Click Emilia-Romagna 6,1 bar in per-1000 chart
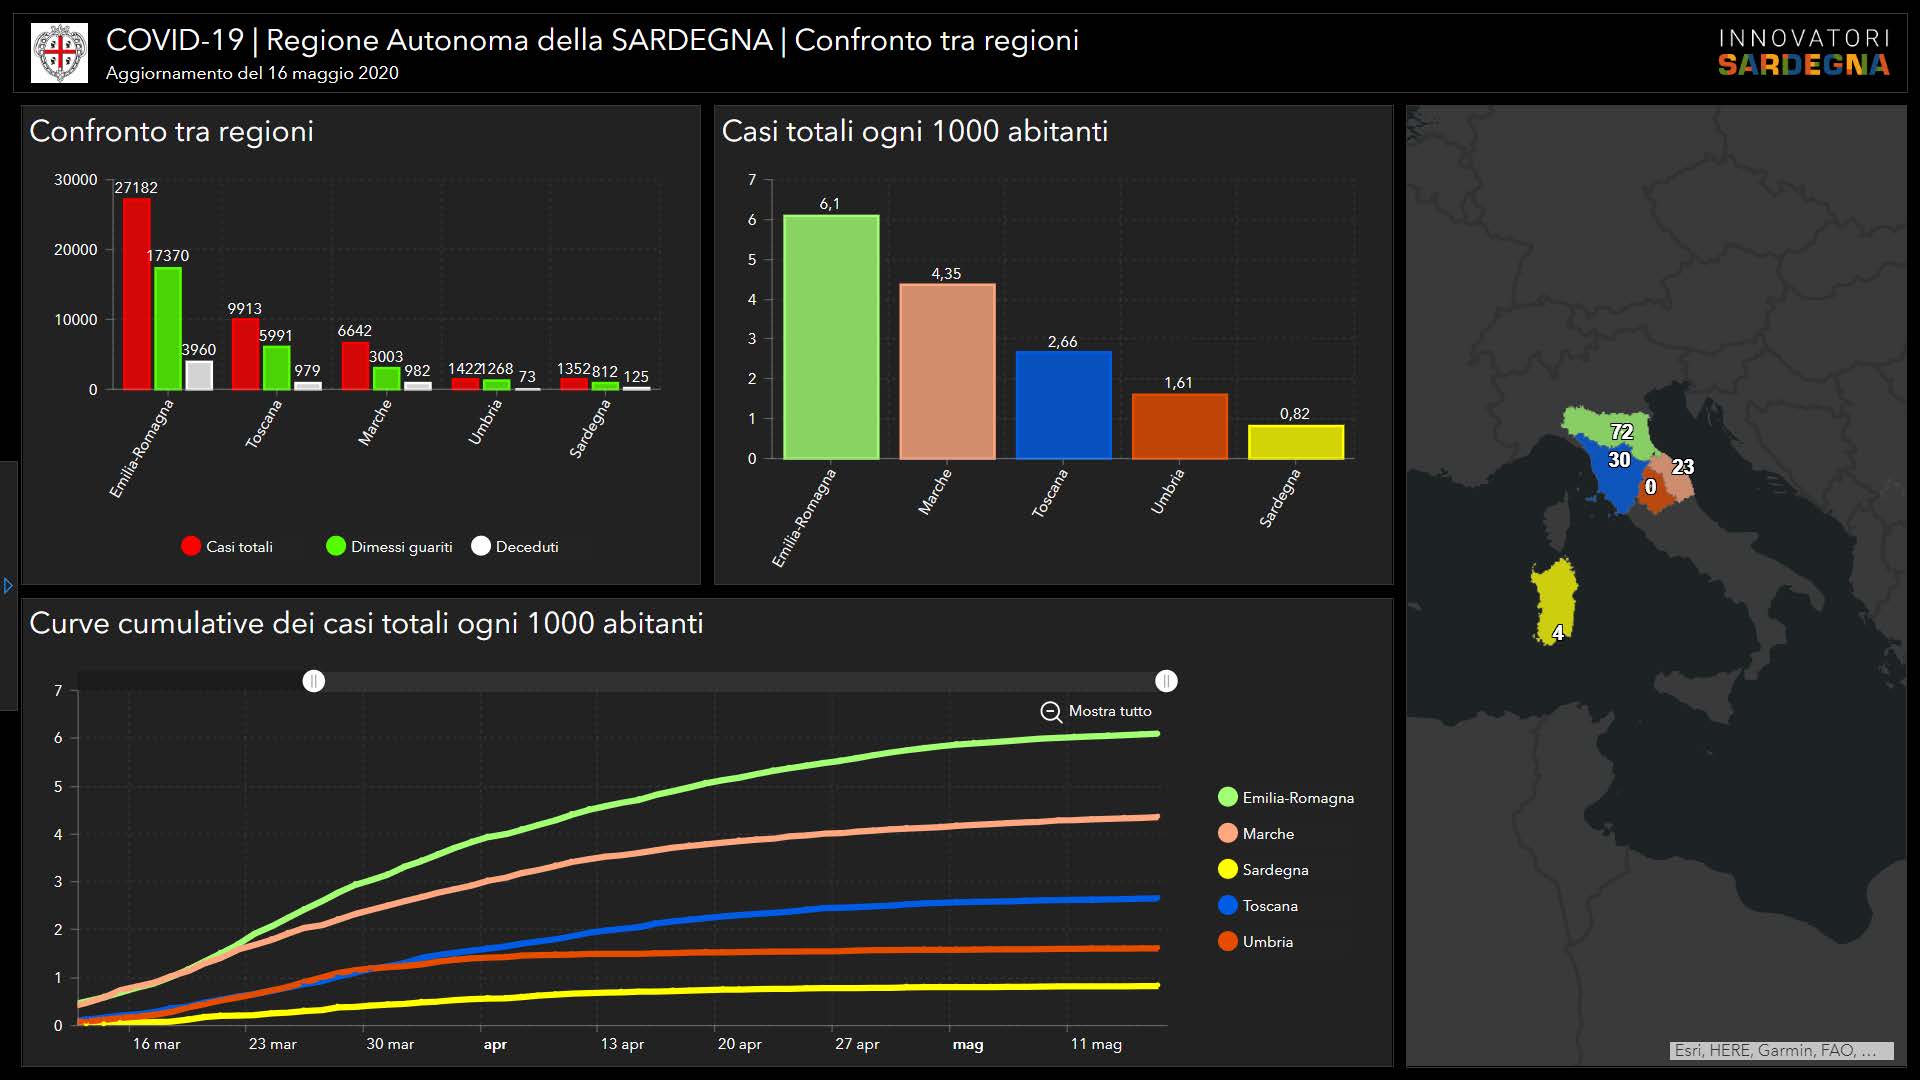The width and height of the screenshot is (1920, 1080). pyautogui.click(x=830, y=337)
